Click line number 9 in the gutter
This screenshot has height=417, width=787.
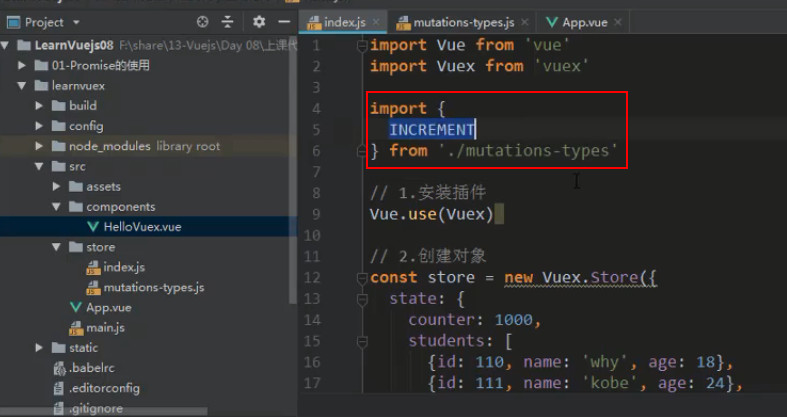tap(316, 214)
